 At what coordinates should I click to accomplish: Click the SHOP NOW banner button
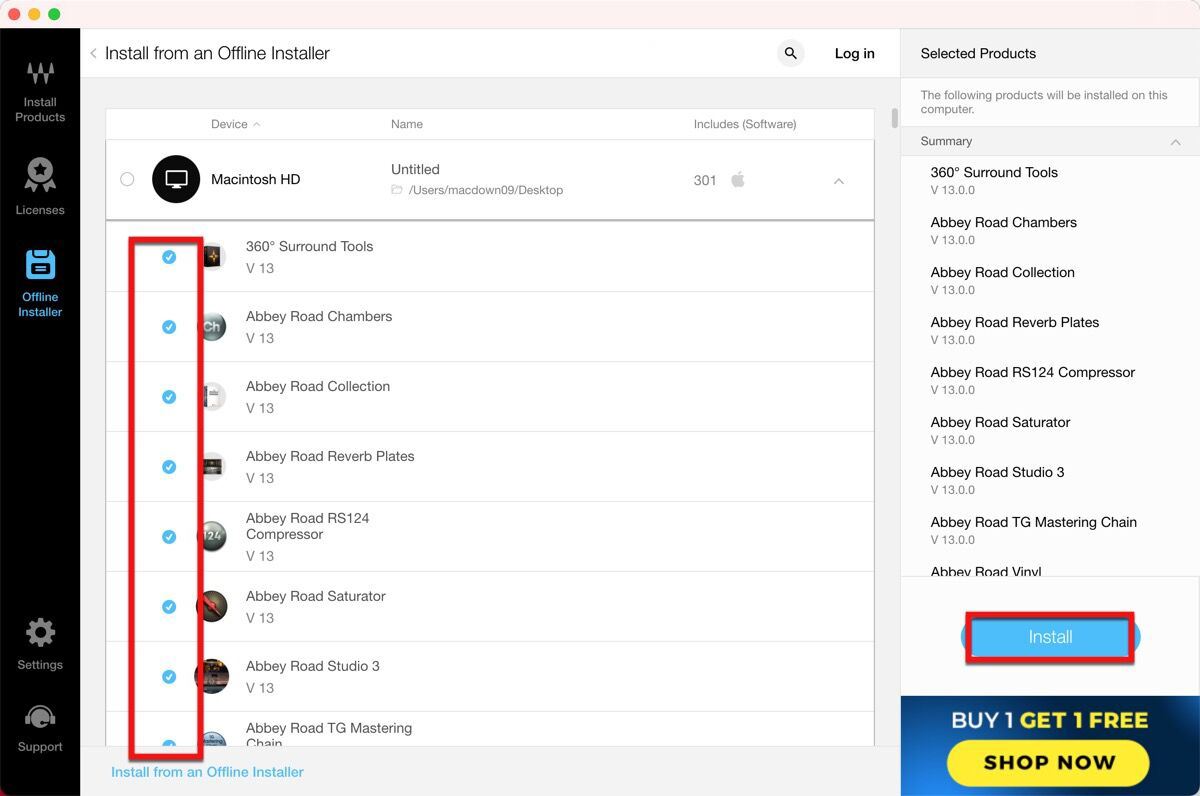[1049, 762]
